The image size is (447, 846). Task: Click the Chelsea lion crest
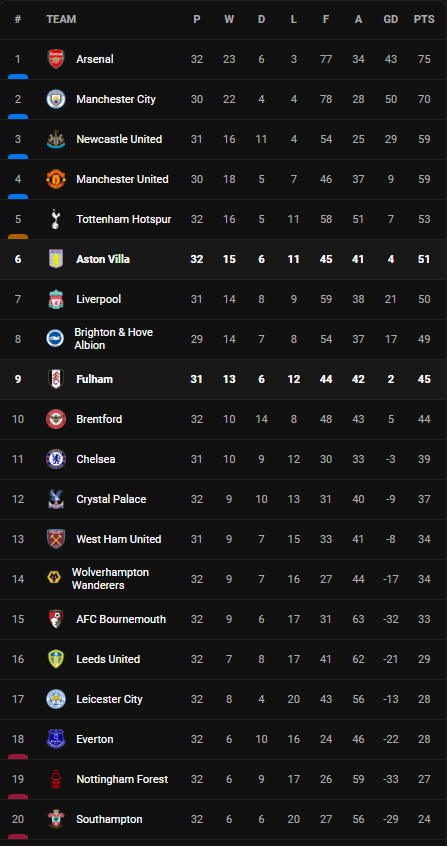tap(56, 459)
